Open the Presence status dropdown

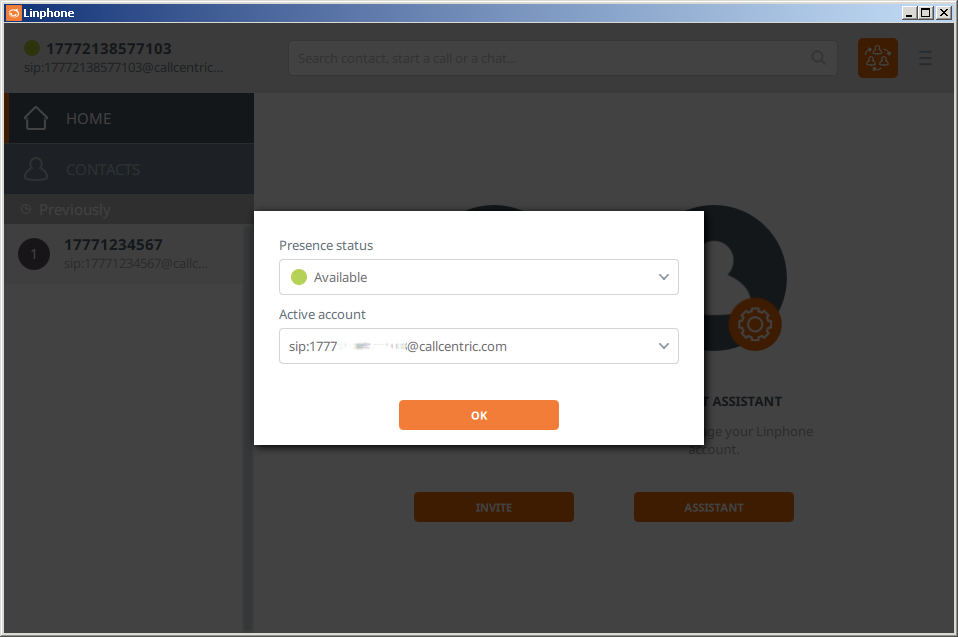coord(478,277)
